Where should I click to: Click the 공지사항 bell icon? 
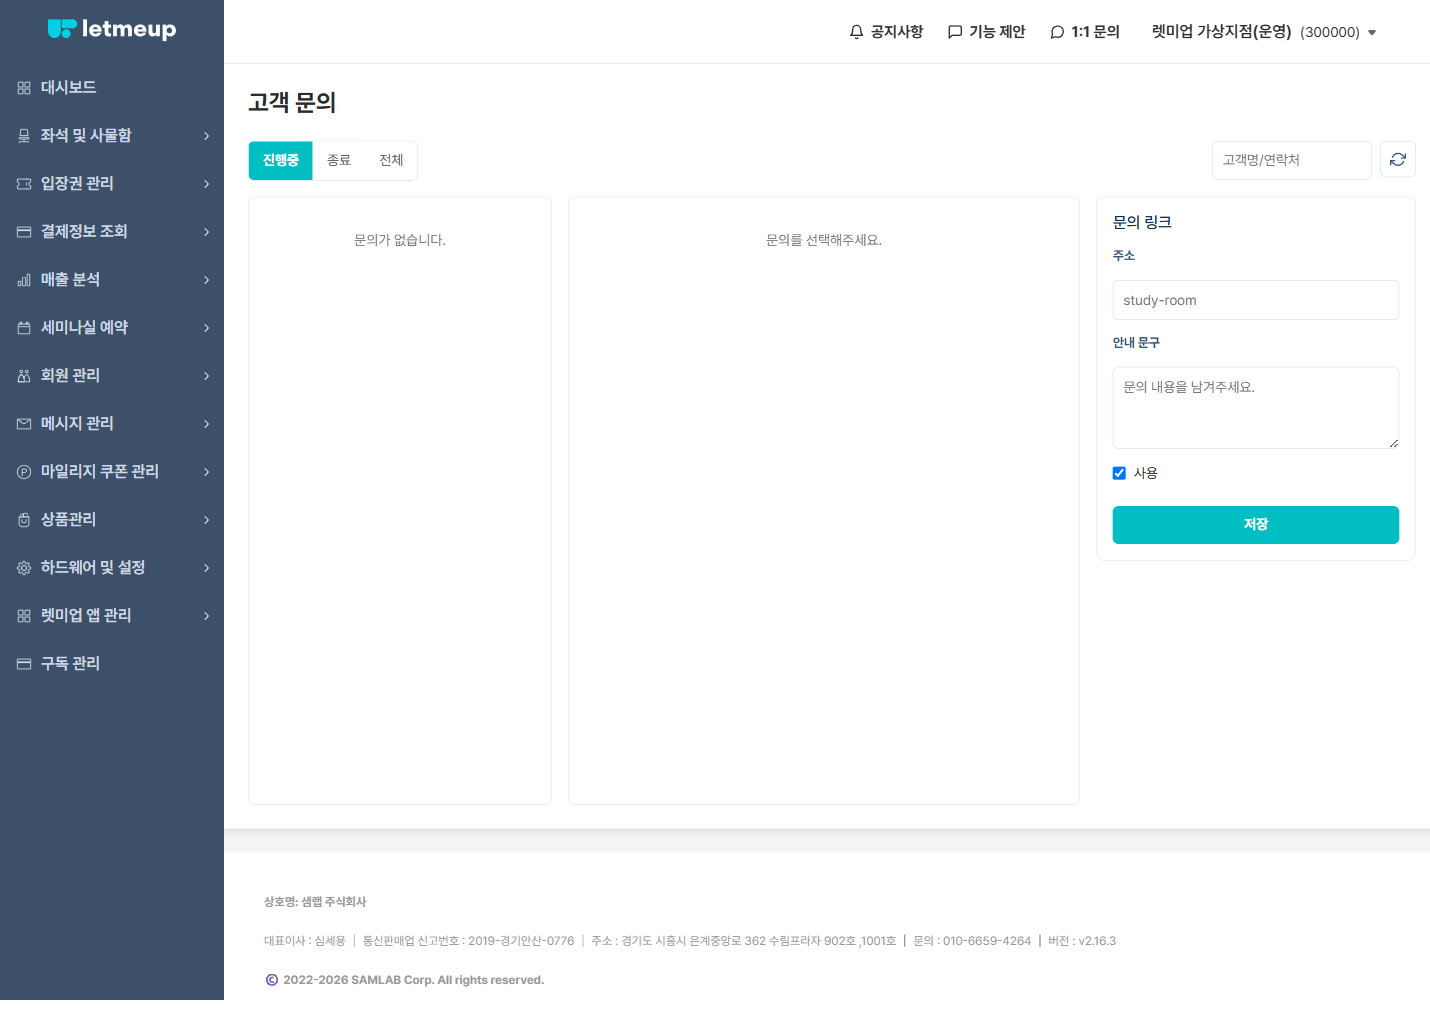click(x=856, y=32)
